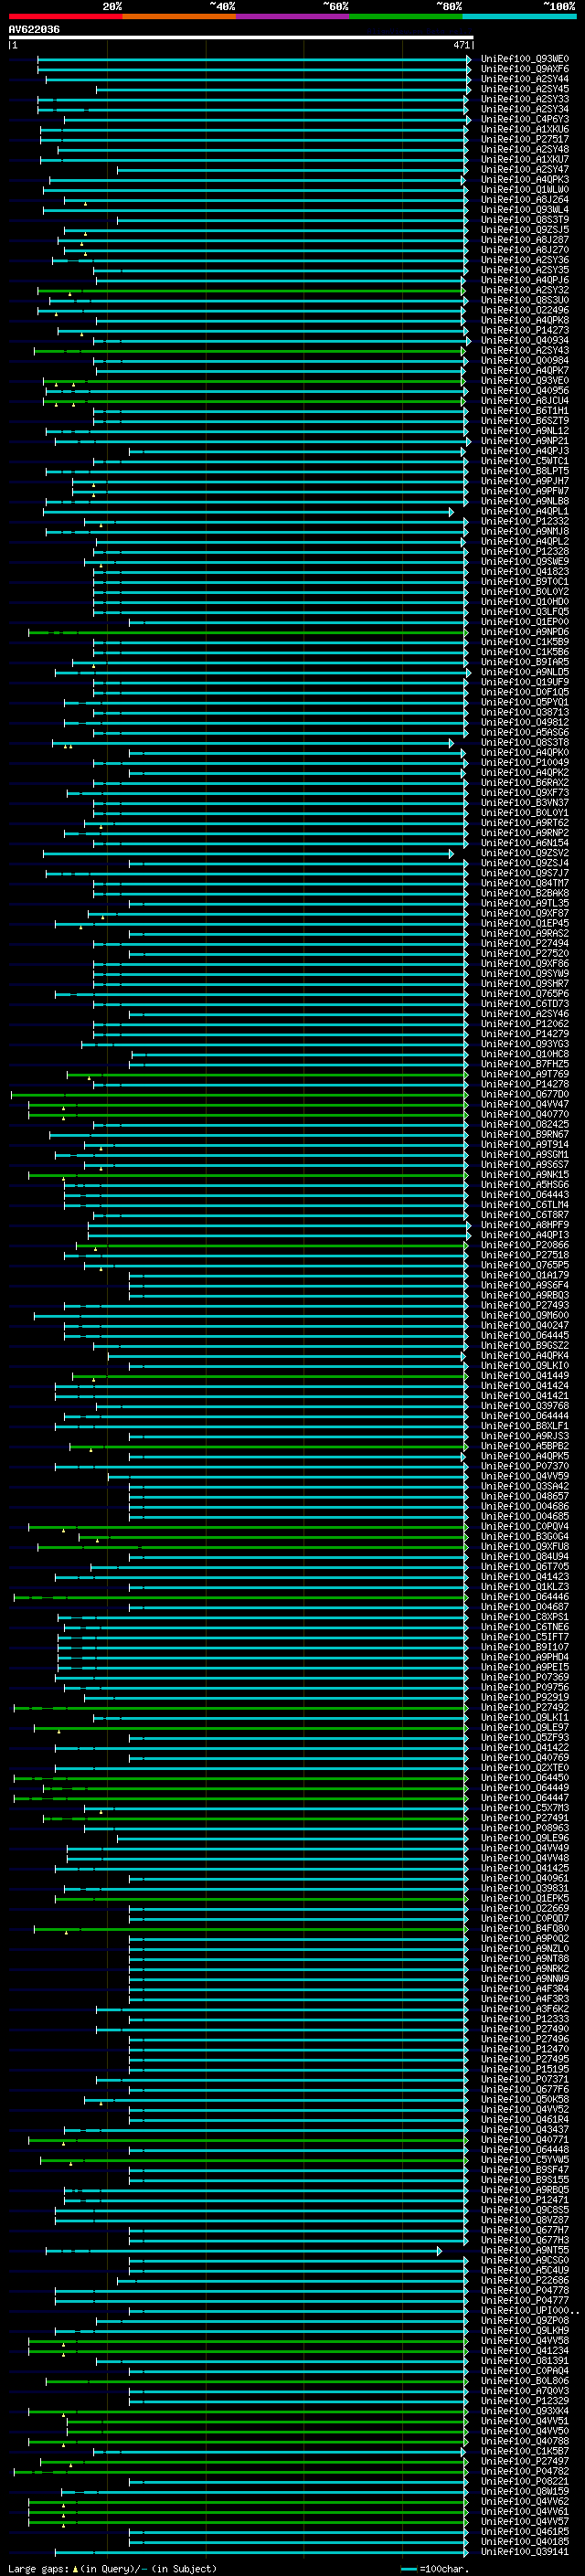This screenshot has height=2576, width=585.
Task: Select label UniRef100_Q677F6
Action: (x=525, y=2090)
